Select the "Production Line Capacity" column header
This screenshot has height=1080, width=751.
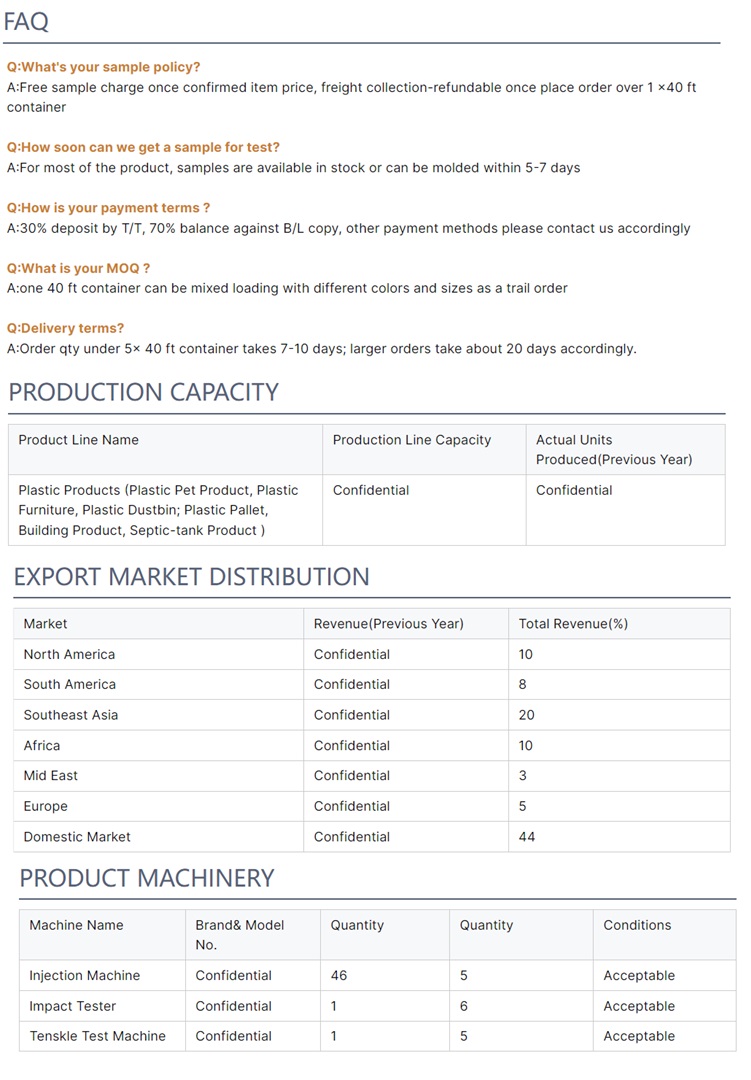(411, 440)
